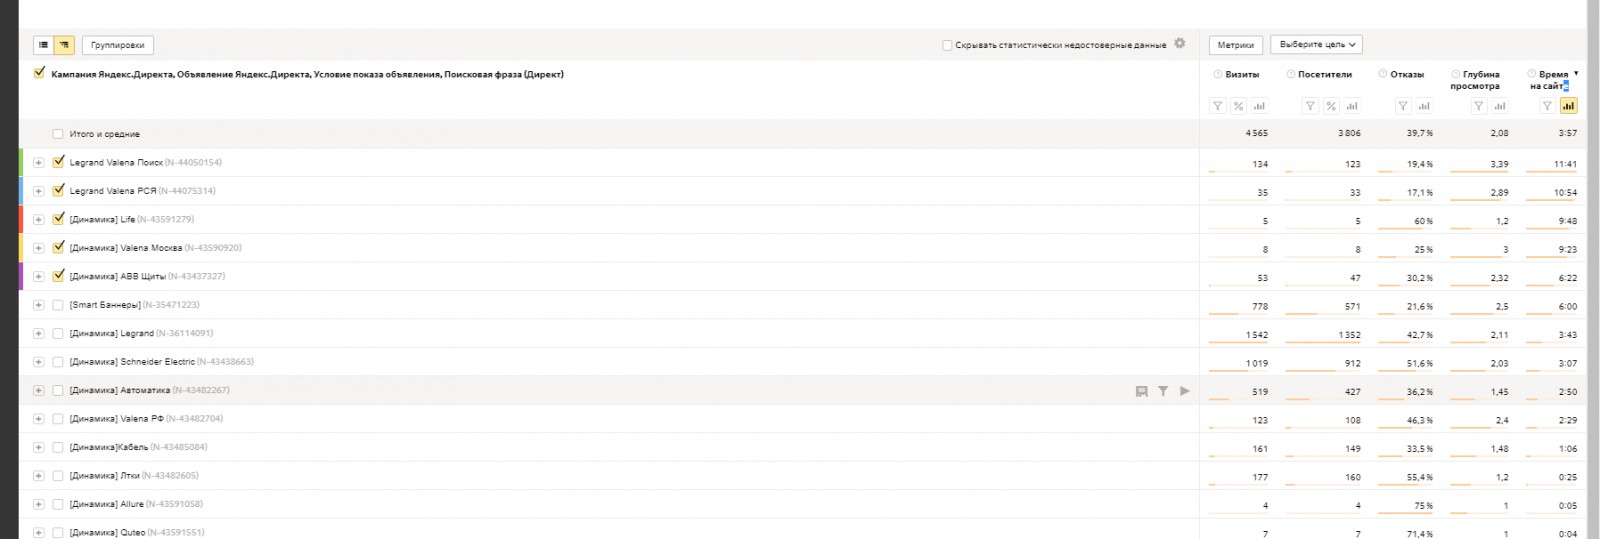Open table settings gear icon
This screenshot has width=1600, height=539.
pyautogui.click(x=1180, y=43)
